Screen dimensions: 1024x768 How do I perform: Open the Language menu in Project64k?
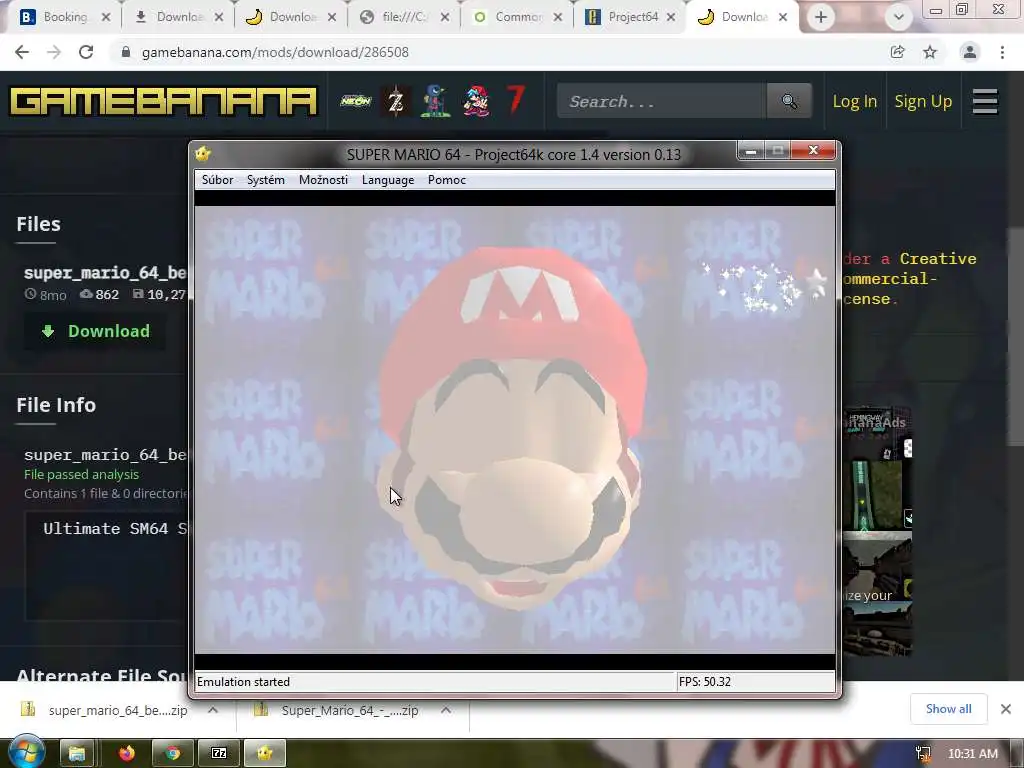coord(388,180)
